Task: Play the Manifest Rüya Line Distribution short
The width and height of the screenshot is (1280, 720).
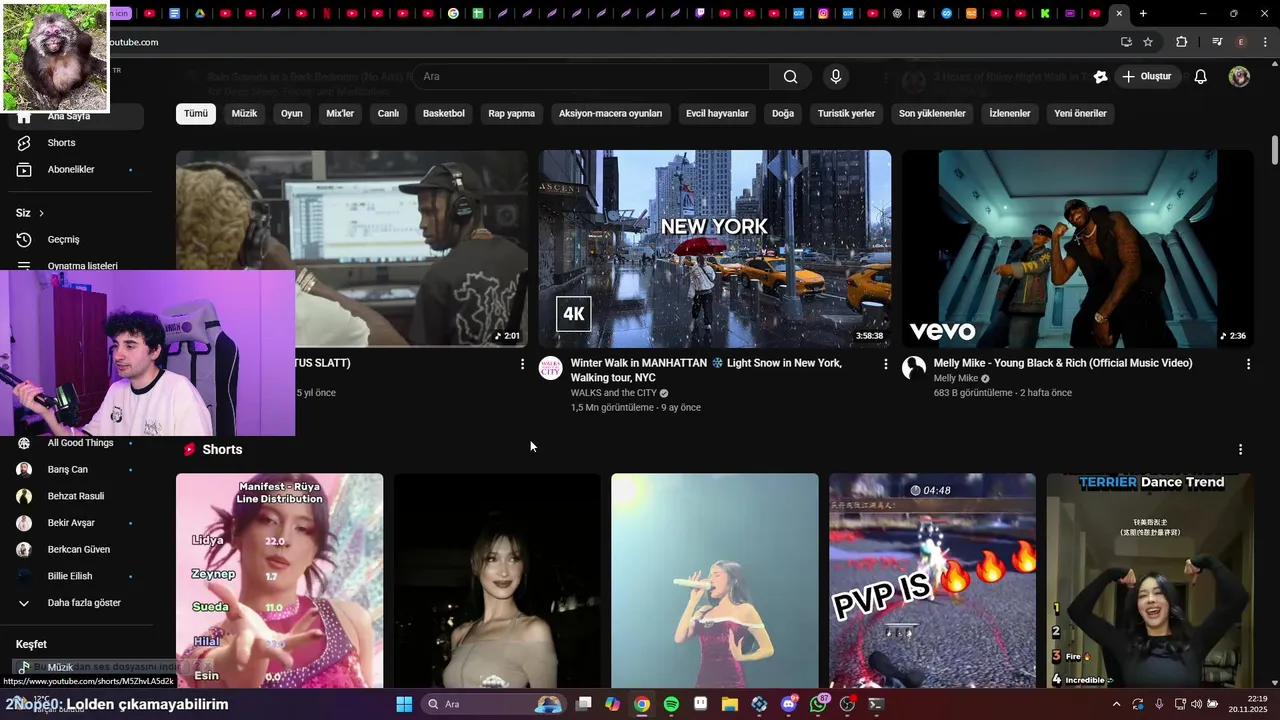Action: point(279,581)
